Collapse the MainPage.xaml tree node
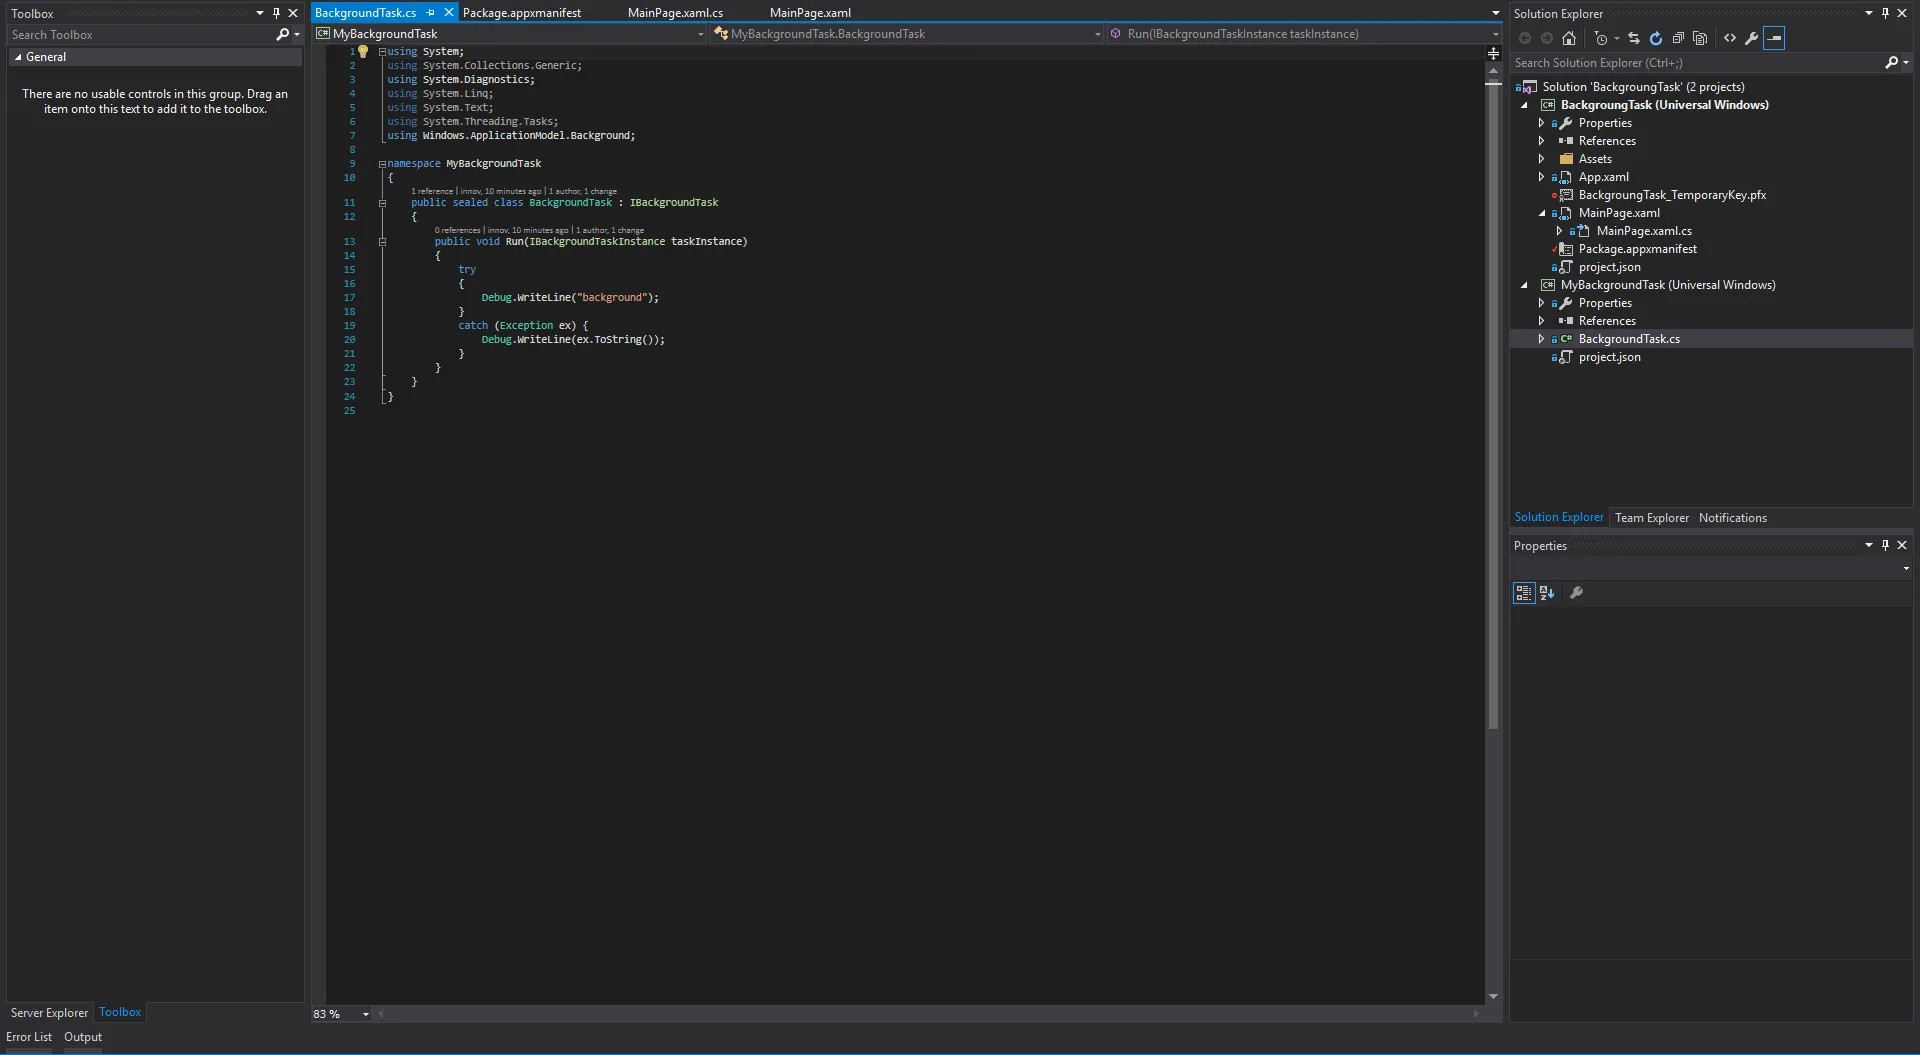 point(1541,213)
